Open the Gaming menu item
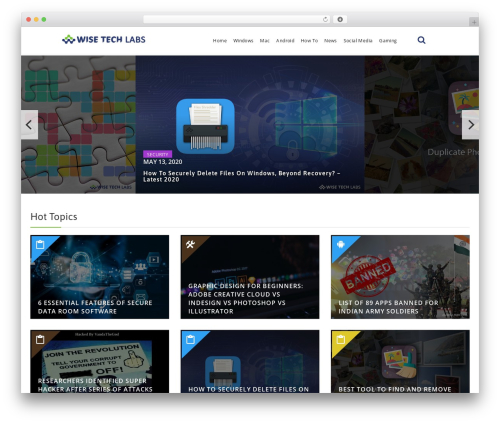 388,41
